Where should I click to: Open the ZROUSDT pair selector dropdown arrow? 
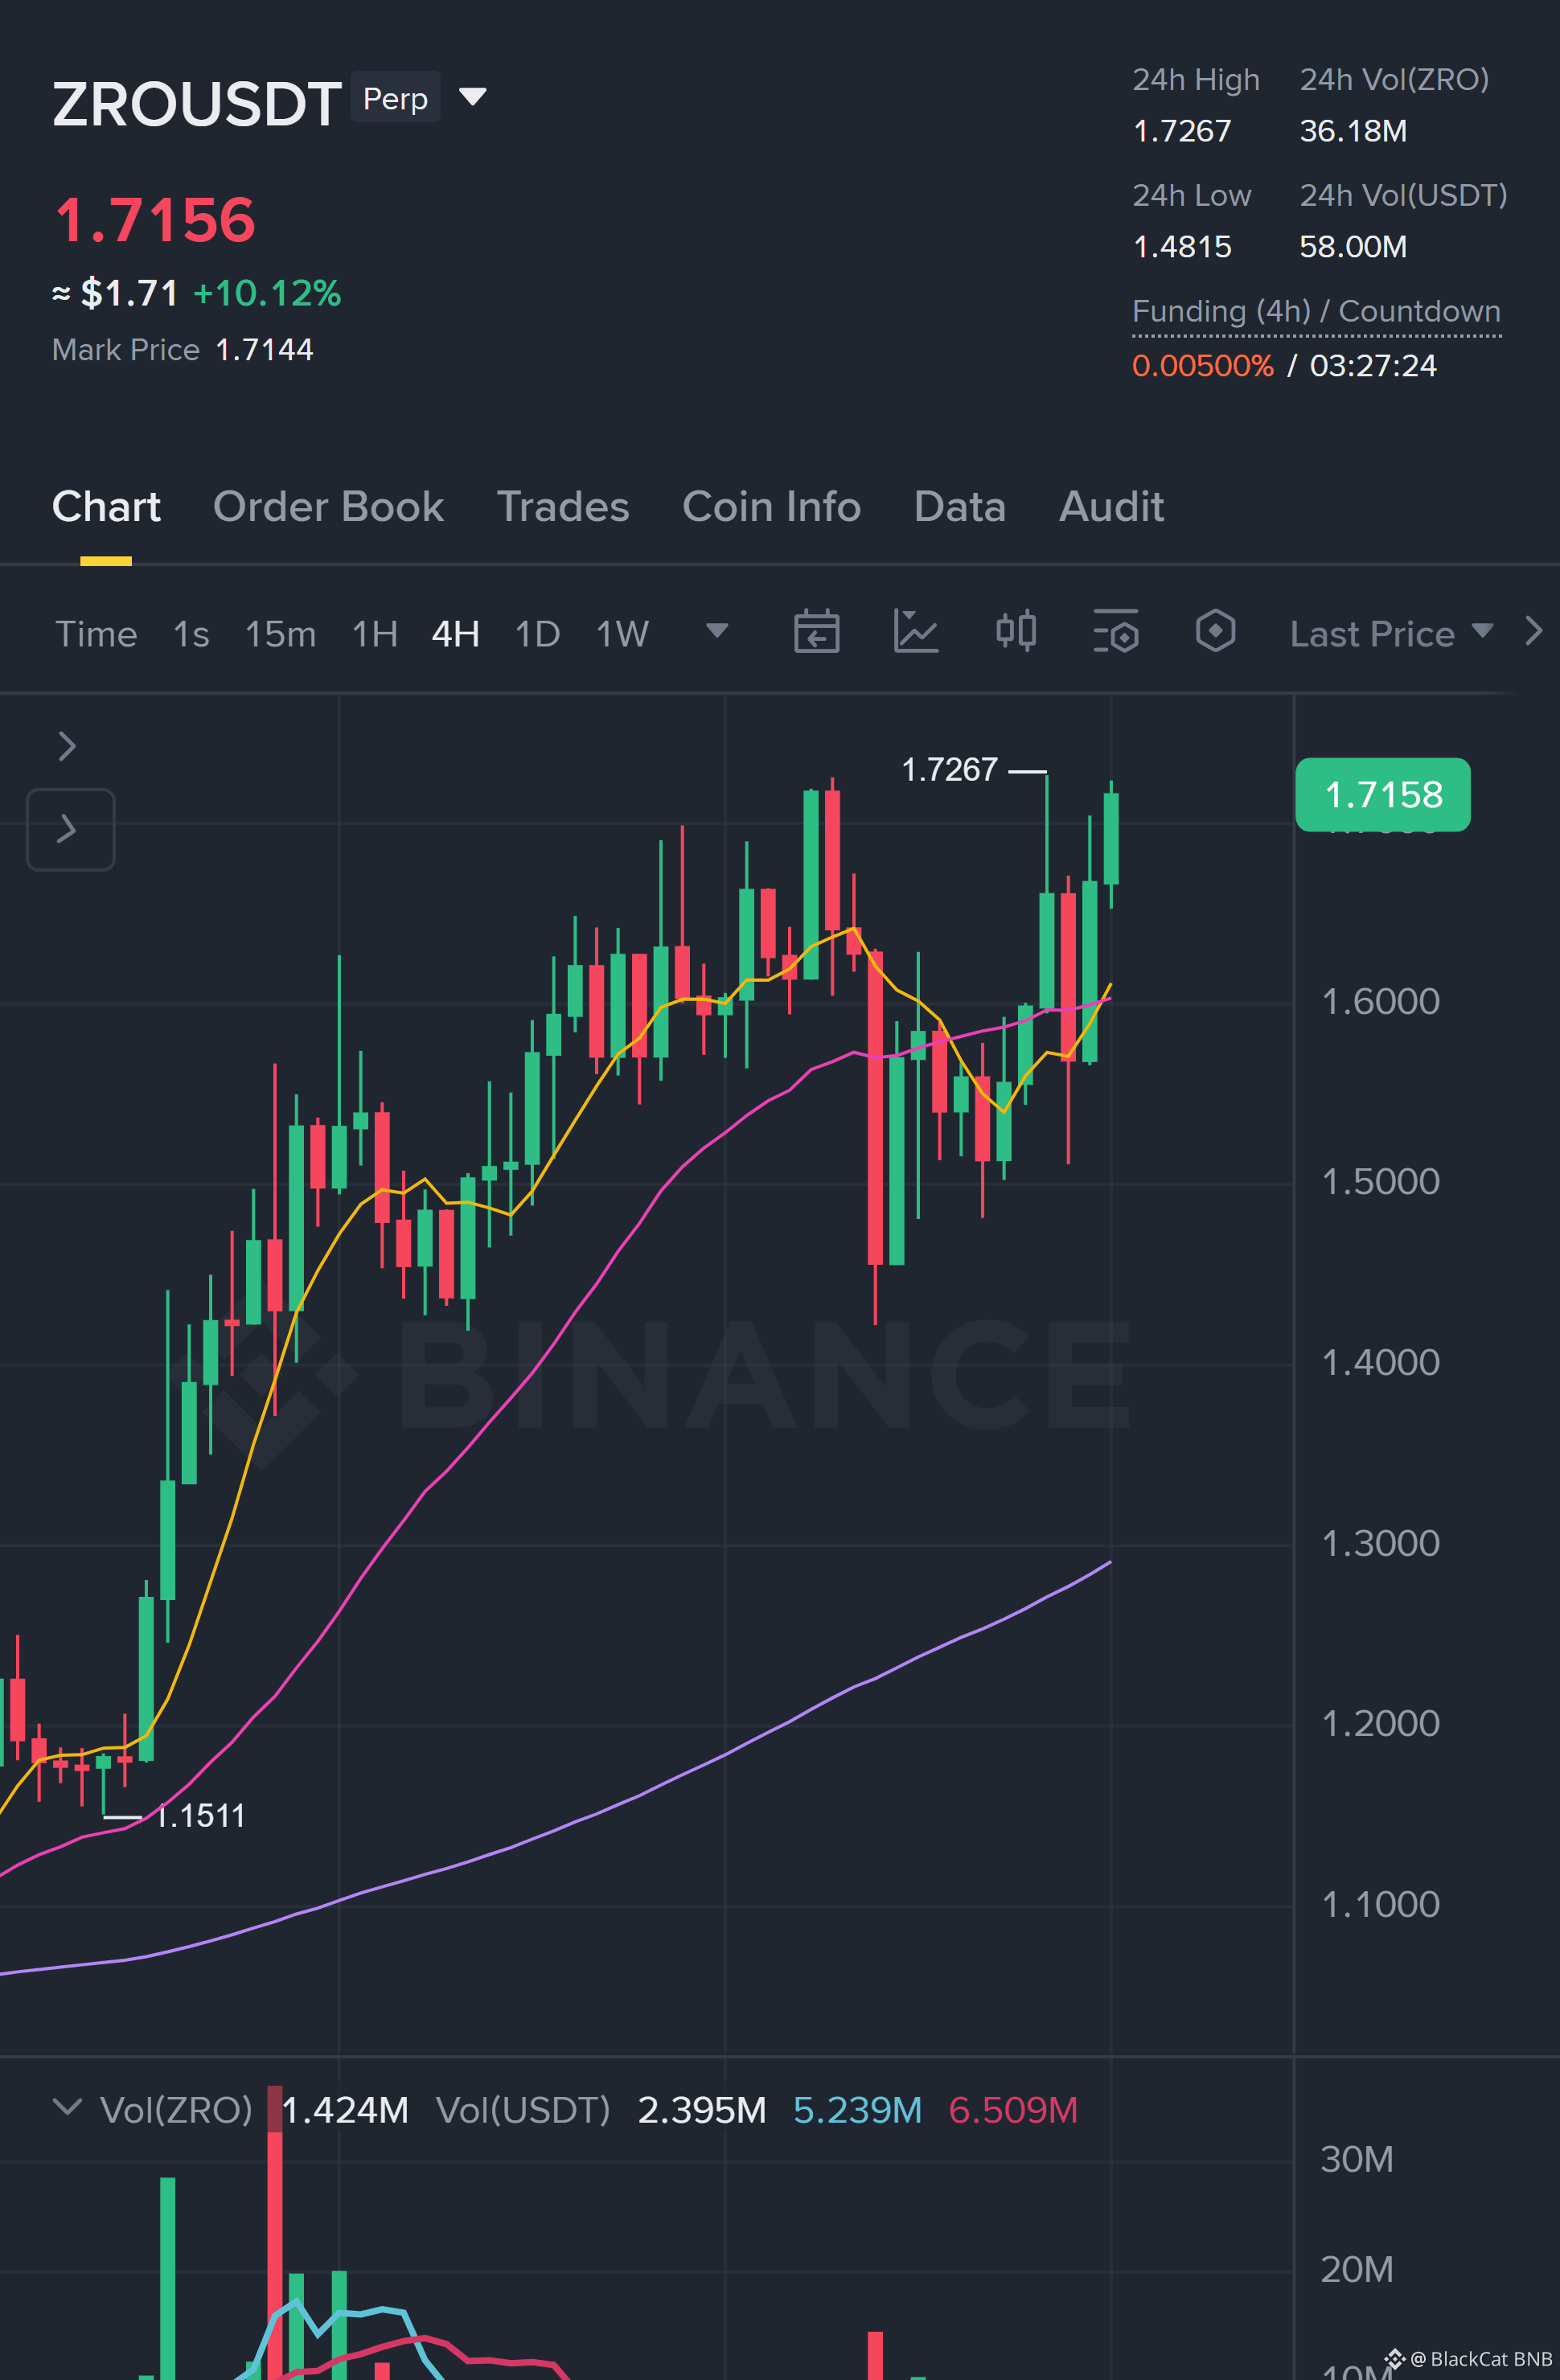pos(472,97)
